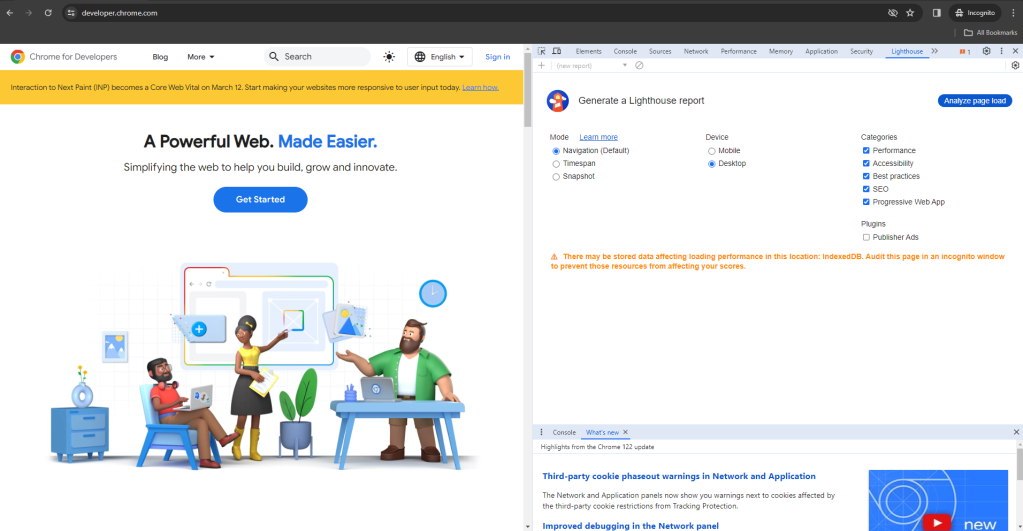Click the clear all reports icon
The image size is (1023, 531).
coord(639,65)
